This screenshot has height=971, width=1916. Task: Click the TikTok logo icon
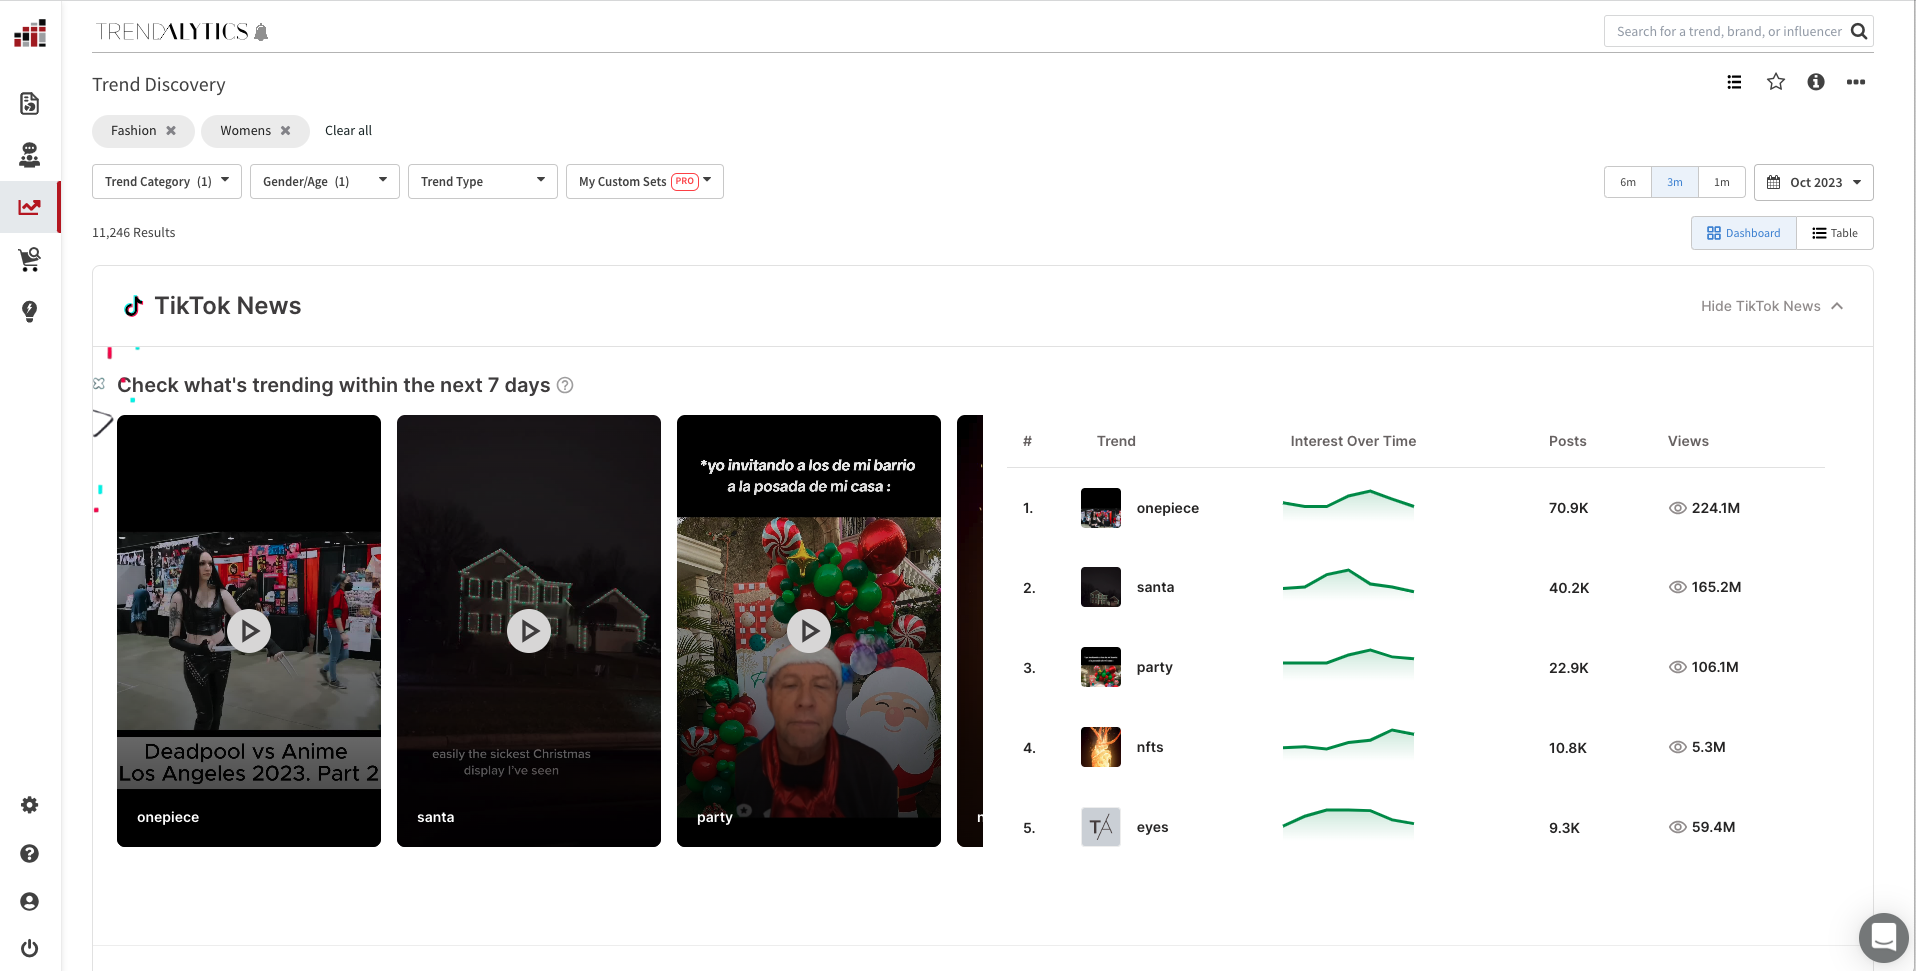point(133,306)
